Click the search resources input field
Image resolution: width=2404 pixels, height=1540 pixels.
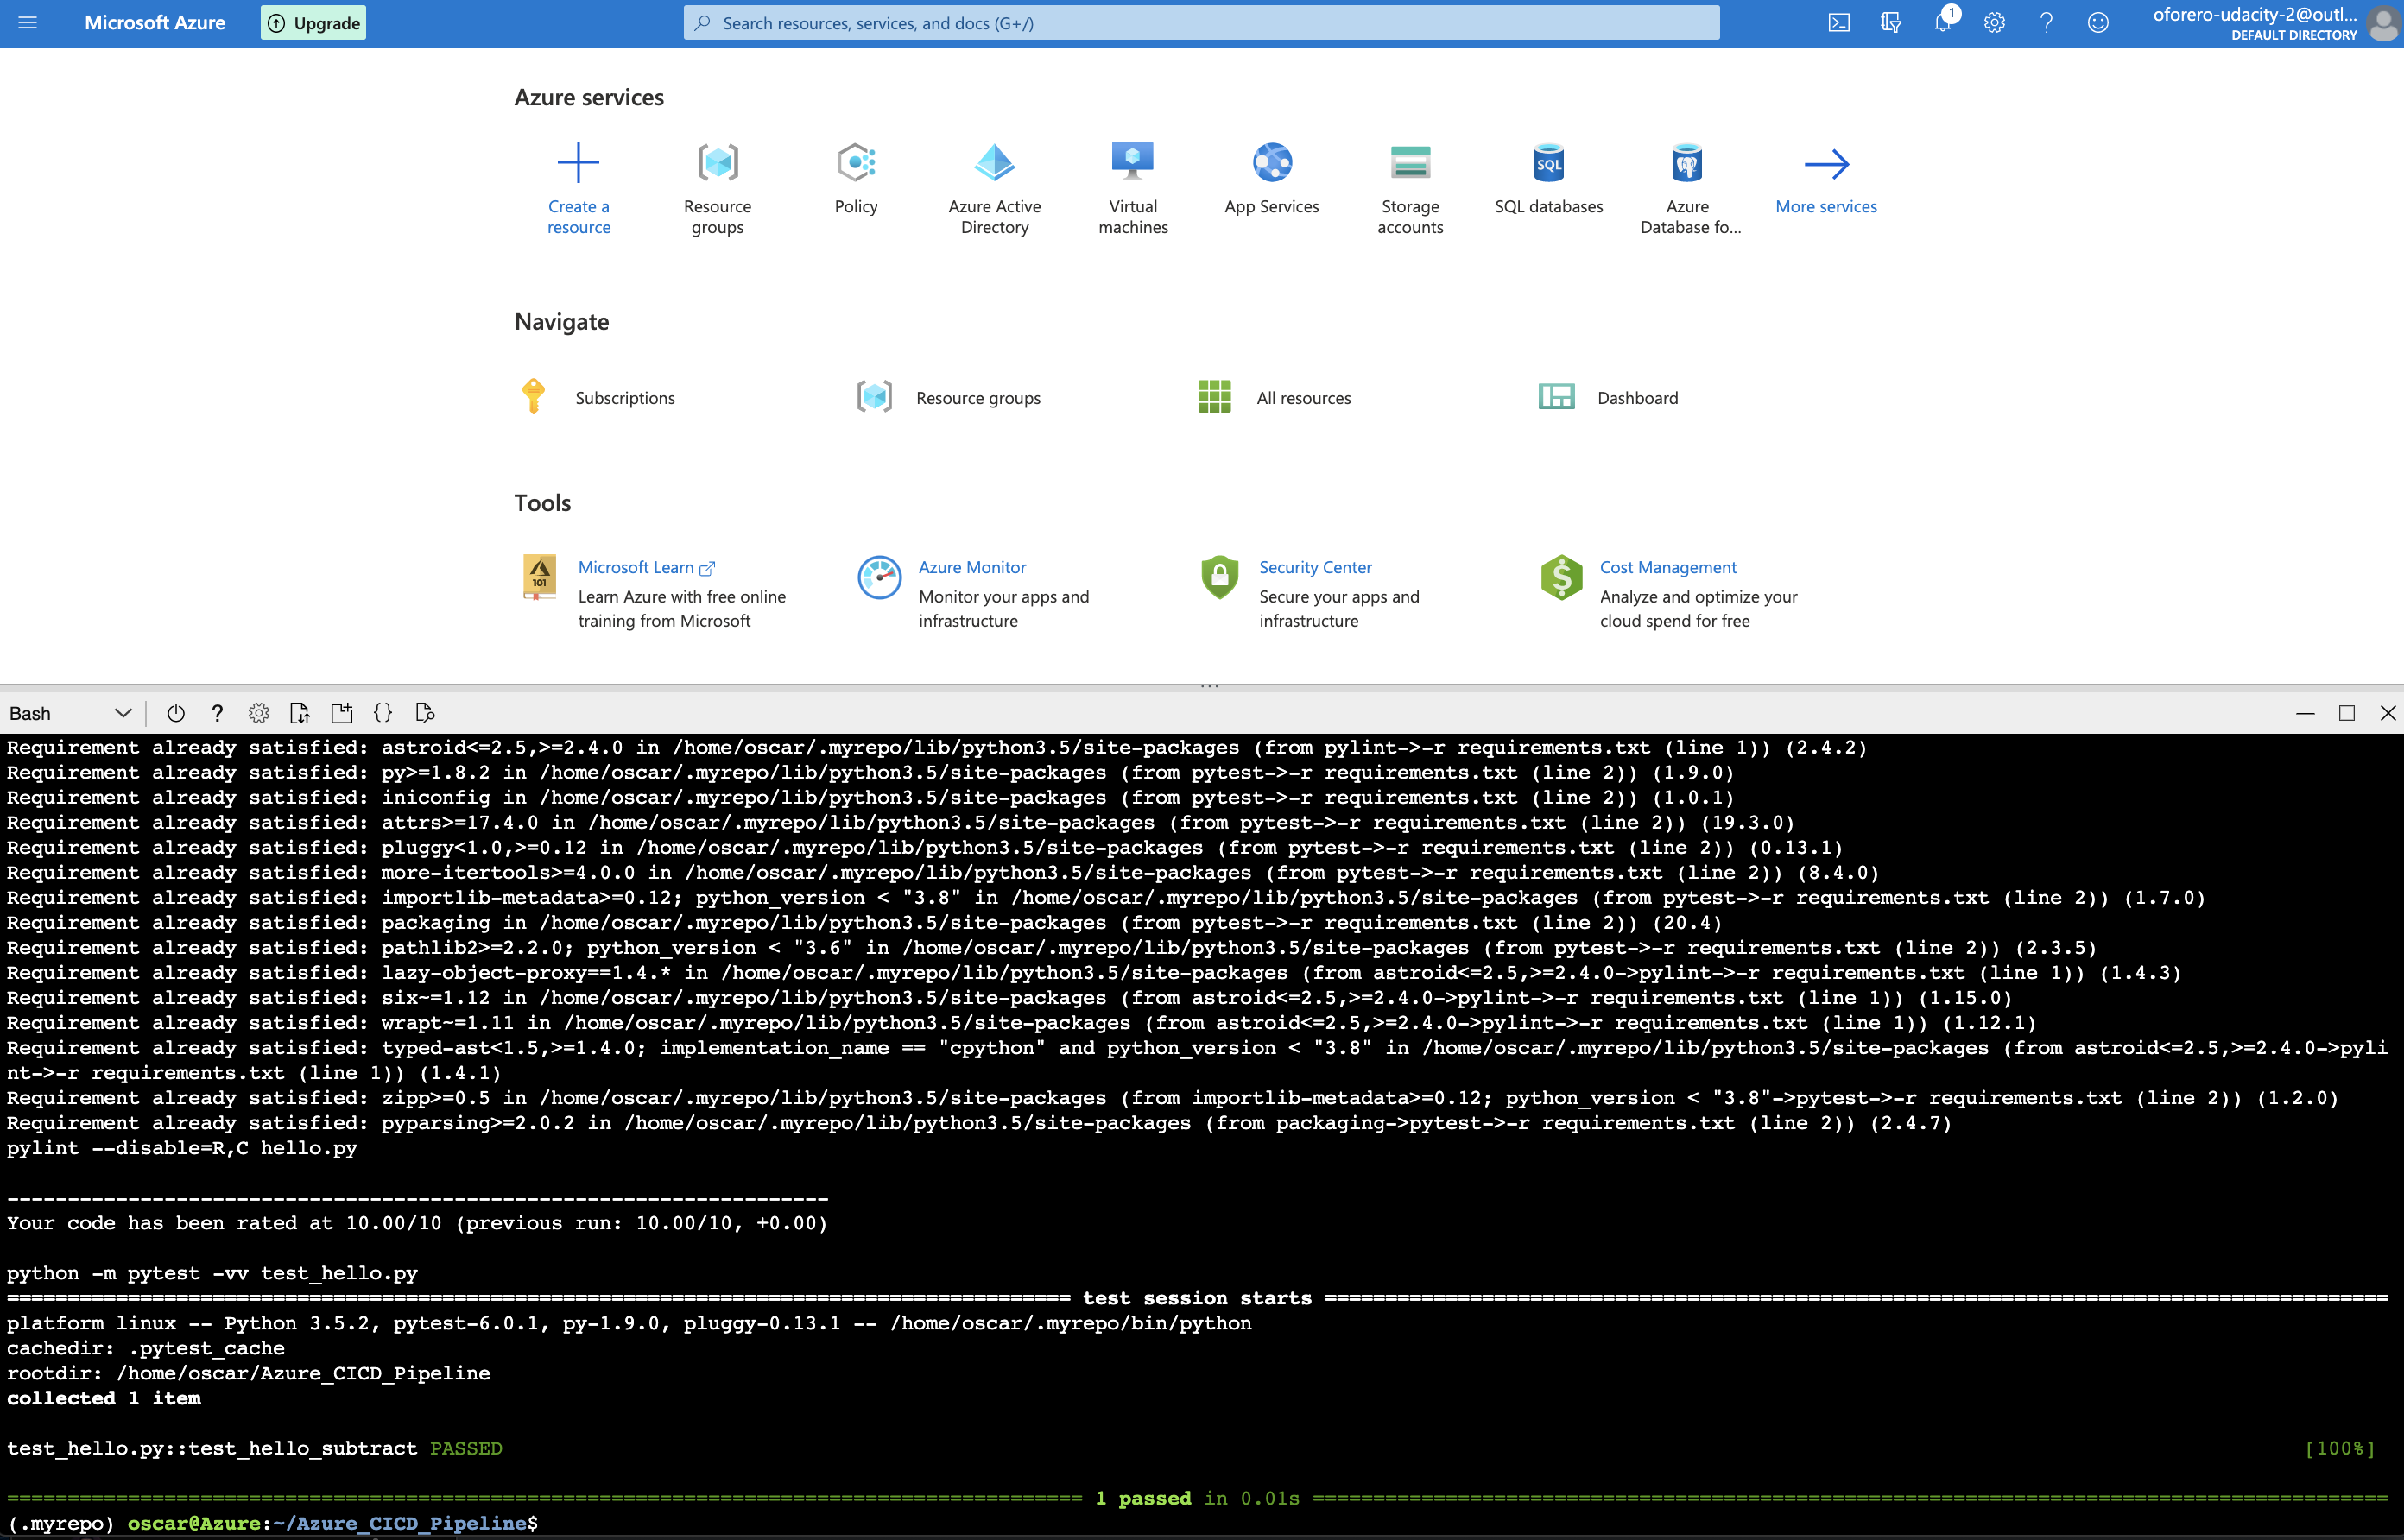click(1200, 23)
